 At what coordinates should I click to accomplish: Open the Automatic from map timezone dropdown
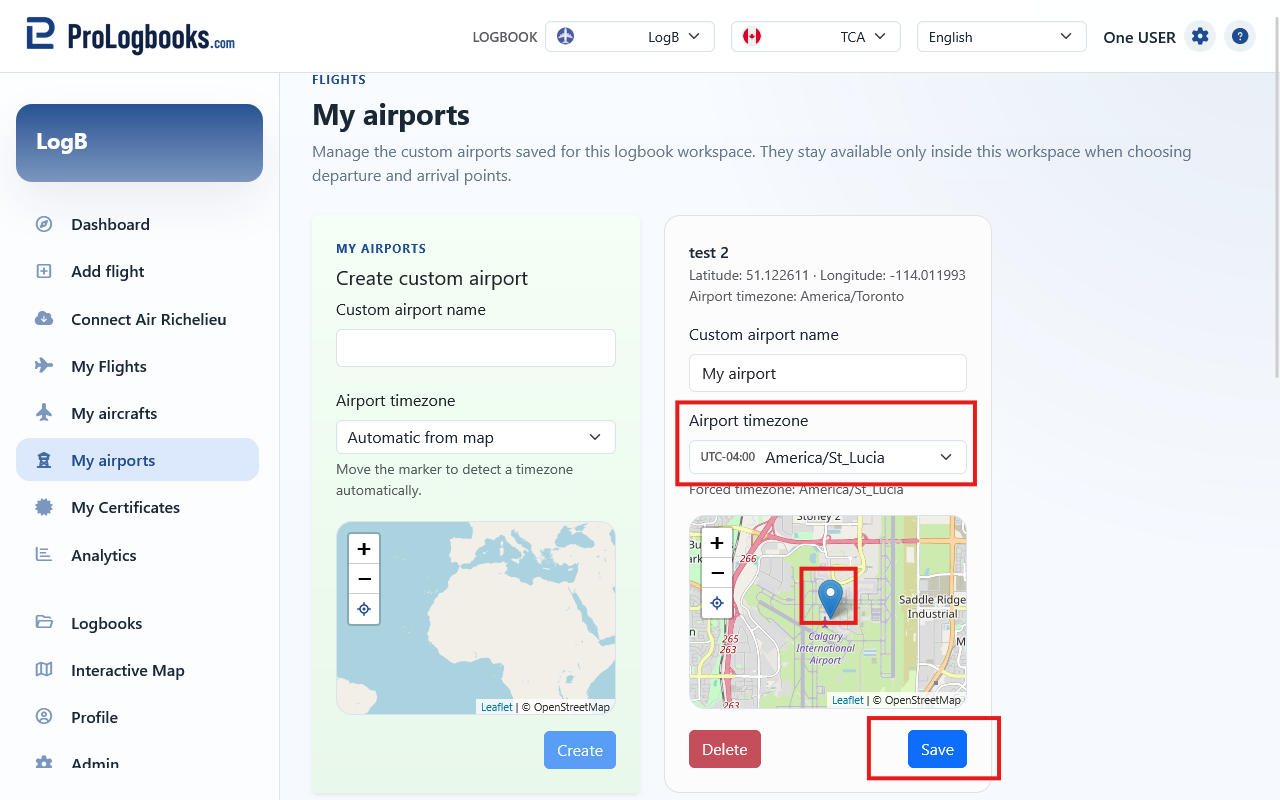click(476, 437)
